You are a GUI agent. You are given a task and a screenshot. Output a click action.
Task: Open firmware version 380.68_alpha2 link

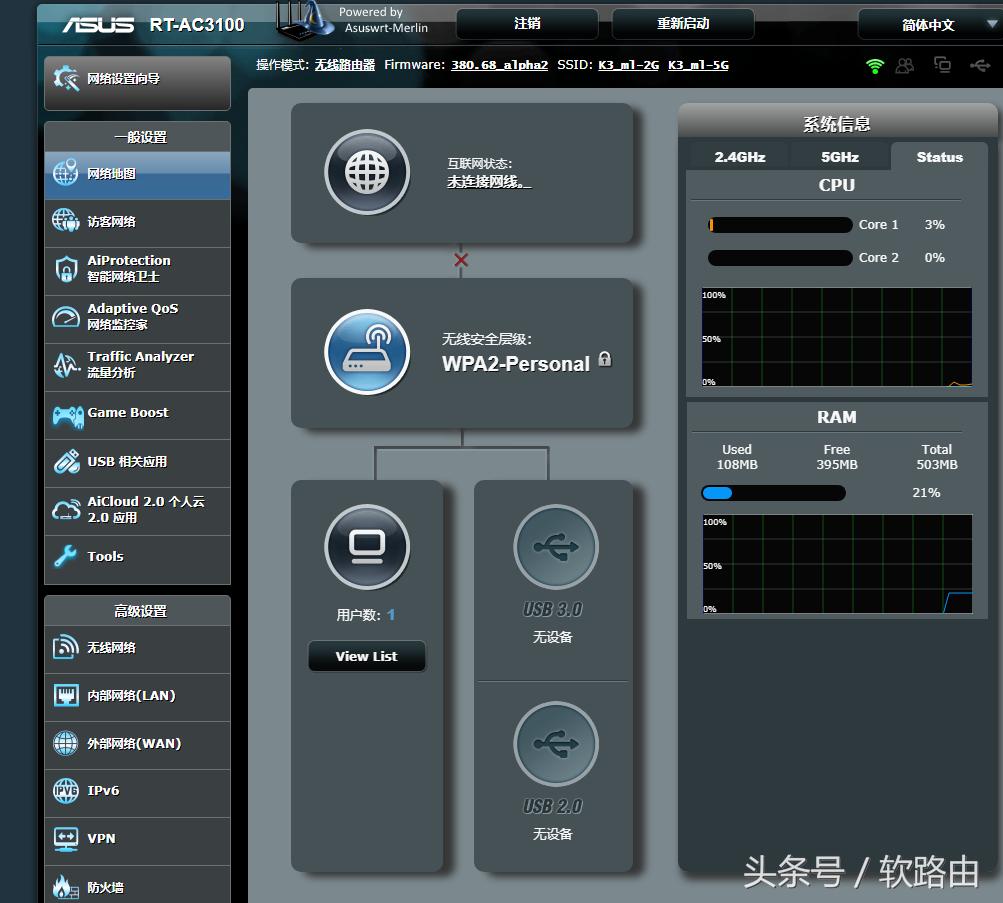coord(499,65)
